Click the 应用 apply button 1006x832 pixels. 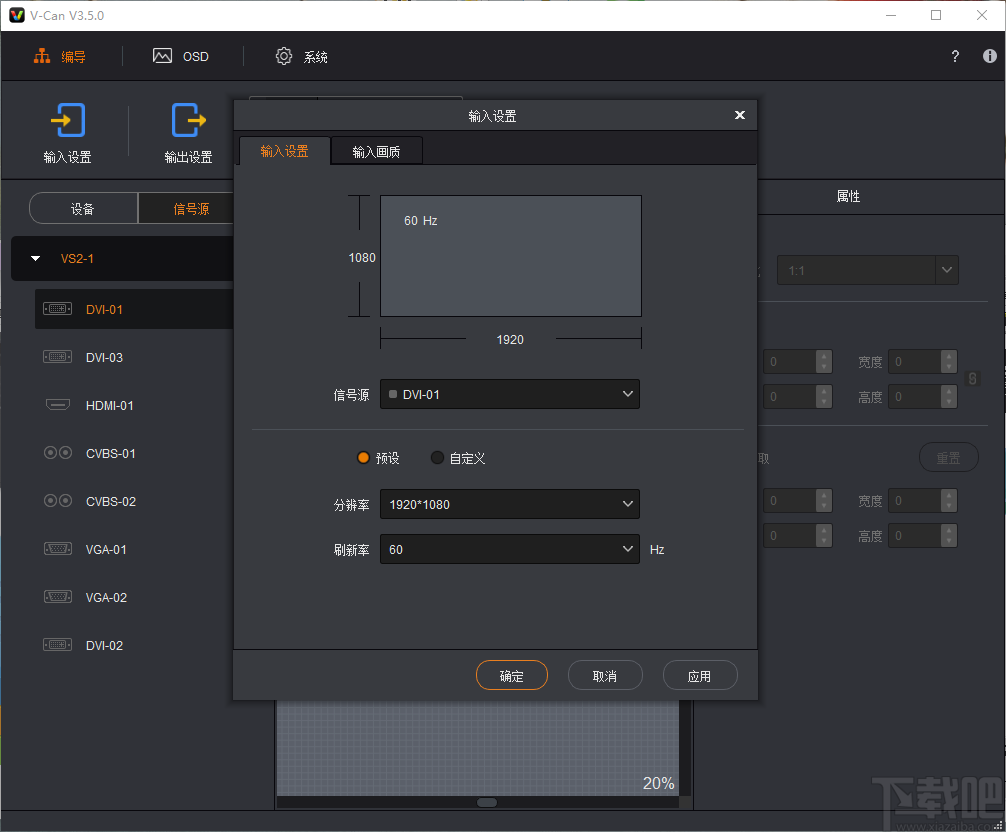[700, 675]
